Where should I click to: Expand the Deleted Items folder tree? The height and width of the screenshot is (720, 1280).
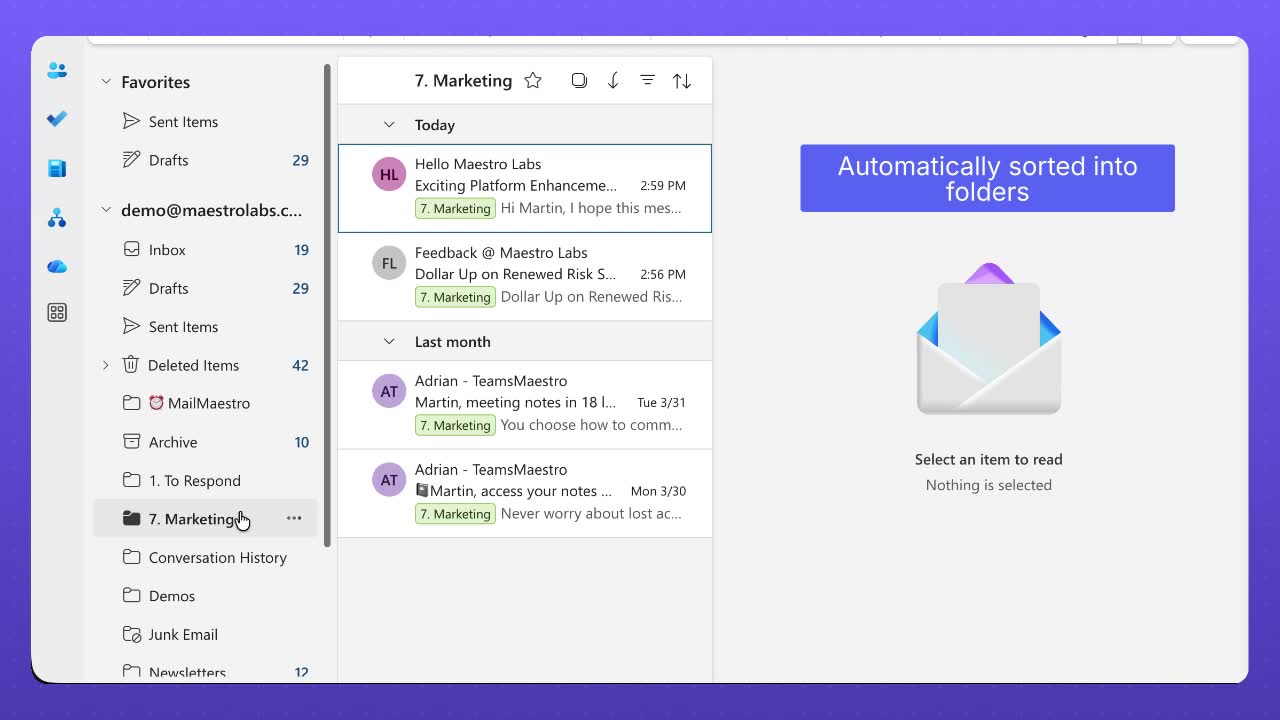[106, 365]
